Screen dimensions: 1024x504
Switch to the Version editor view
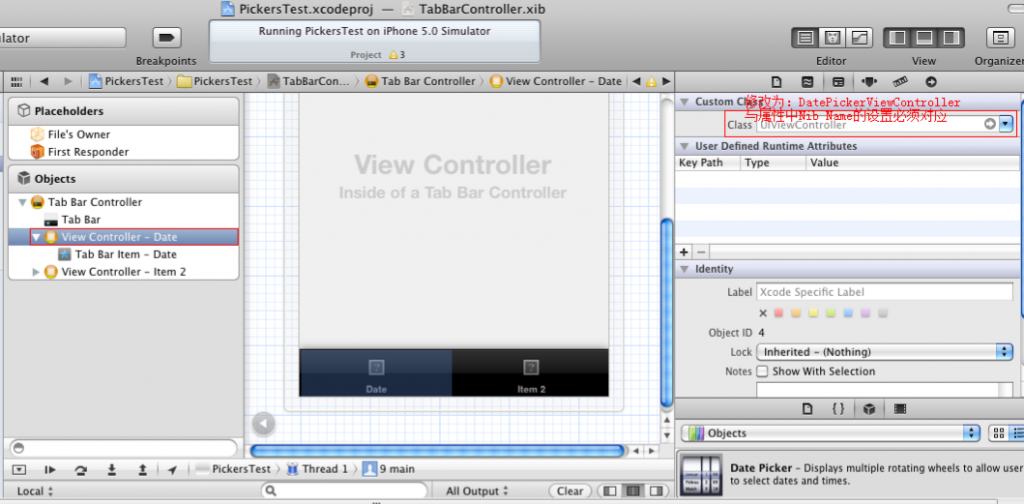[859, 38]
